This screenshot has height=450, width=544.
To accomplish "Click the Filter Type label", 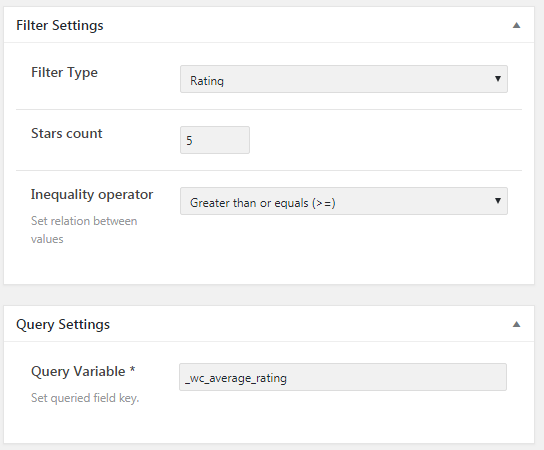I will [x=65, y=73].
